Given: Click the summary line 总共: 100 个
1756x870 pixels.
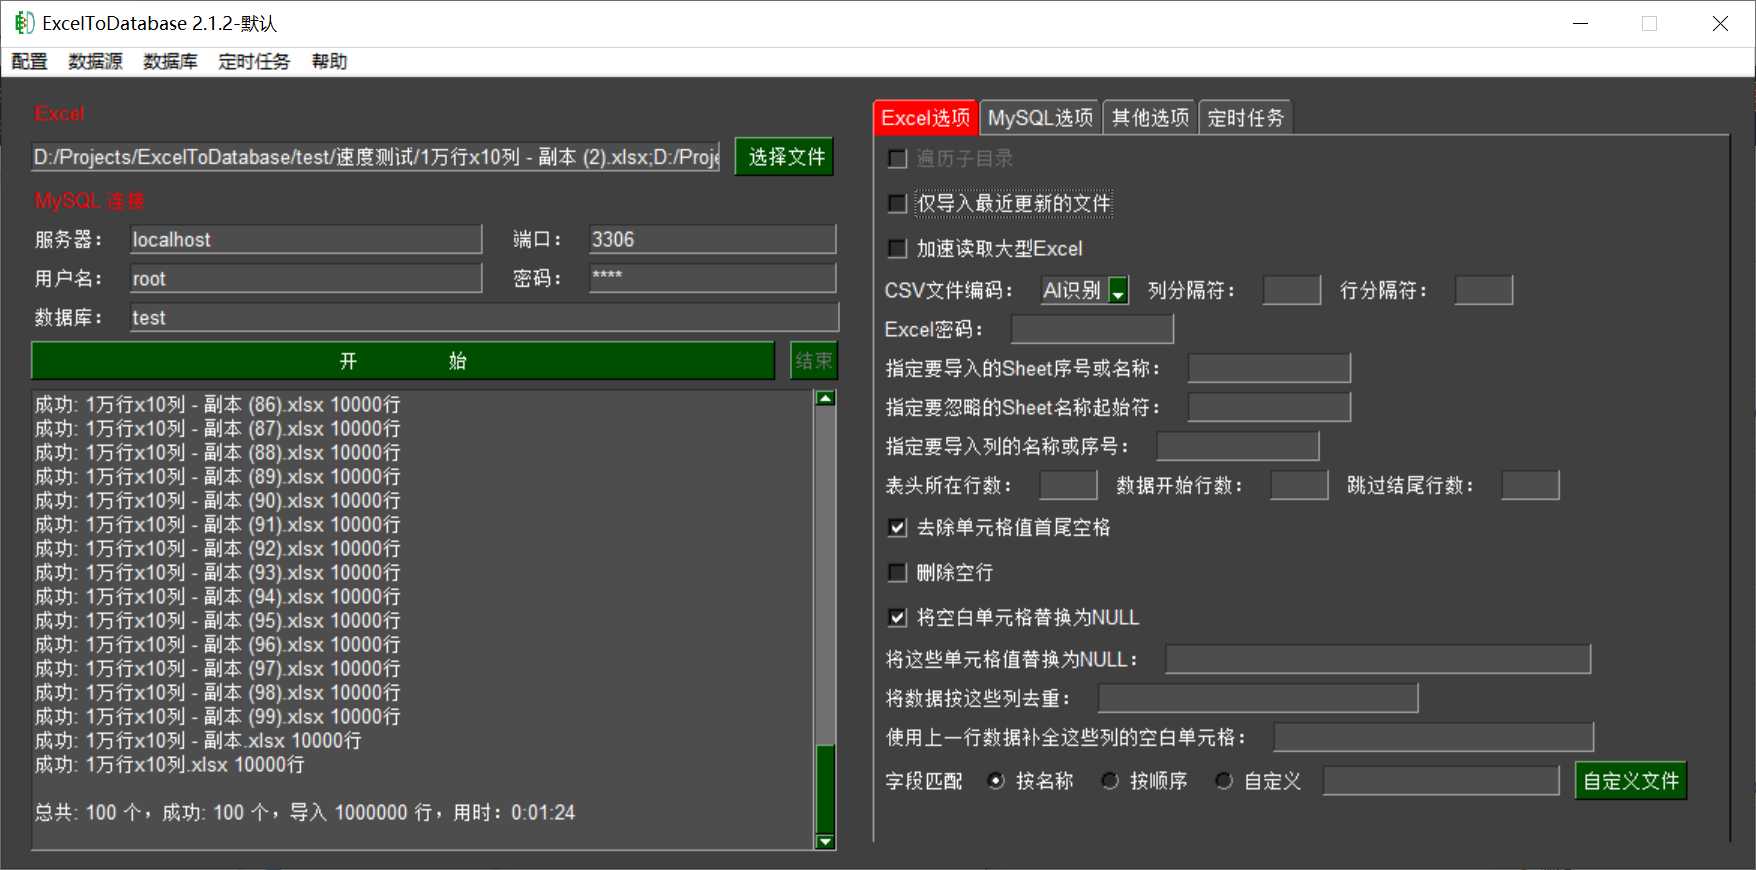Looking at the screenshot, I should tap(305, 813).
